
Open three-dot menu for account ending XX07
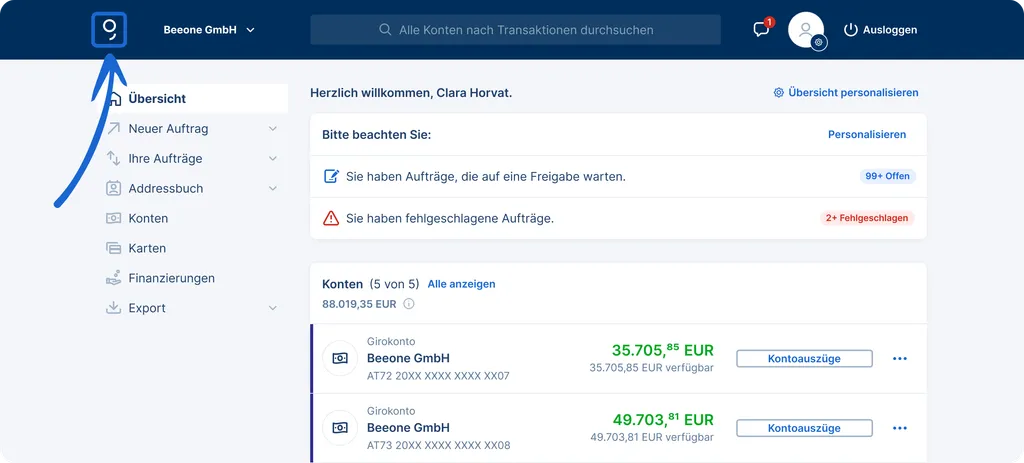[899, 358]
